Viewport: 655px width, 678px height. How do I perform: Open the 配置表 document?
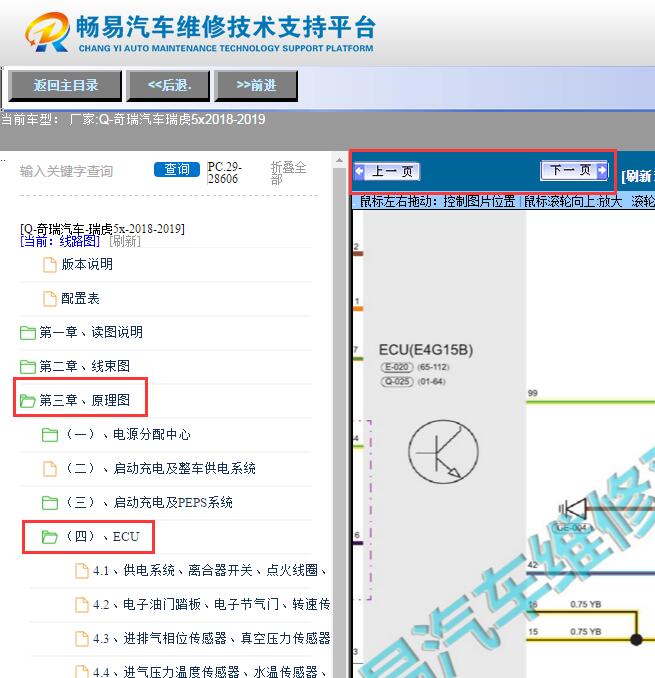click(80, 298)
